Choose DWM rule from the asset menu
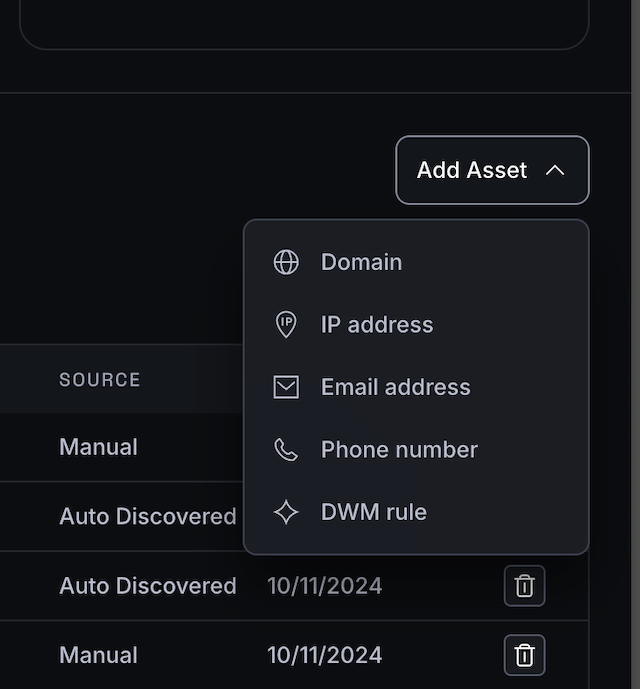The image size is (640, 689). tap(416, 512)
